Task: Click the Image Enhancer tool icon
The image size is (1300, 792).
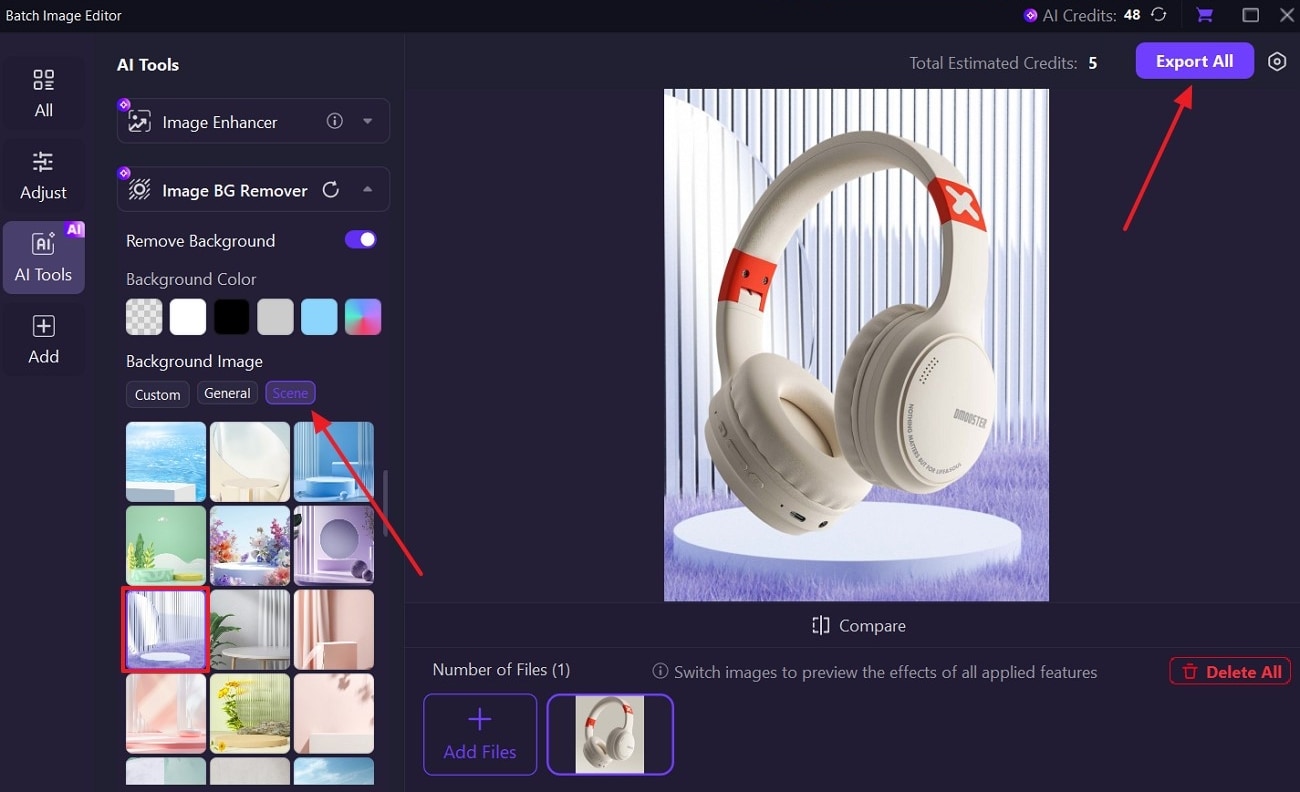Action: (x=140, y=122)
